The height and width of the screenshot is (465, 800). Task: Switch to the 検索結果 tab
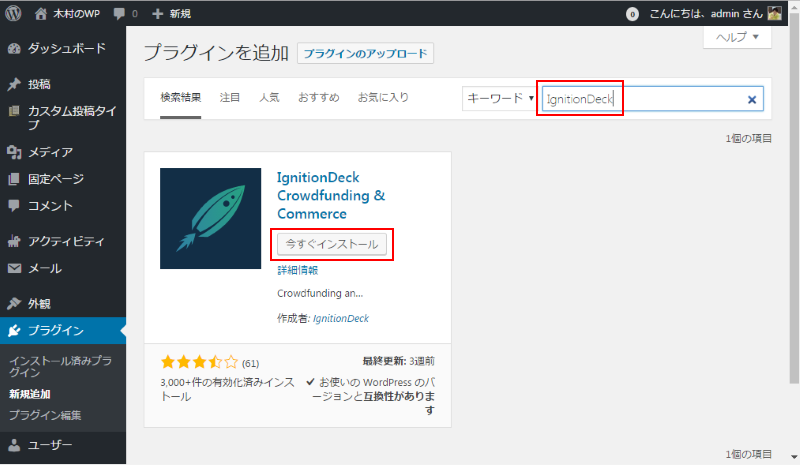[181, 97]
